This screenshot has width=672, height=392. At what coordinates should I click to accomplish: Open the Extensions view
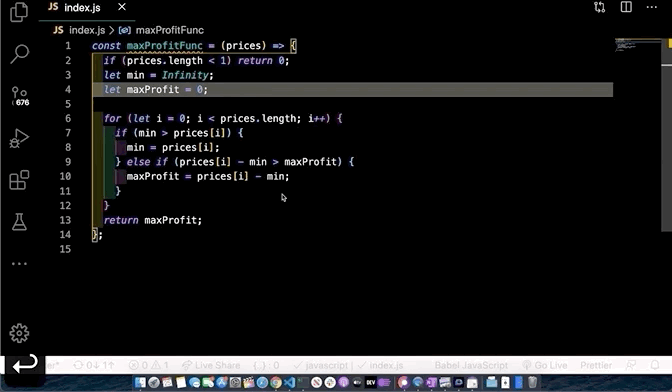[19, 180]
